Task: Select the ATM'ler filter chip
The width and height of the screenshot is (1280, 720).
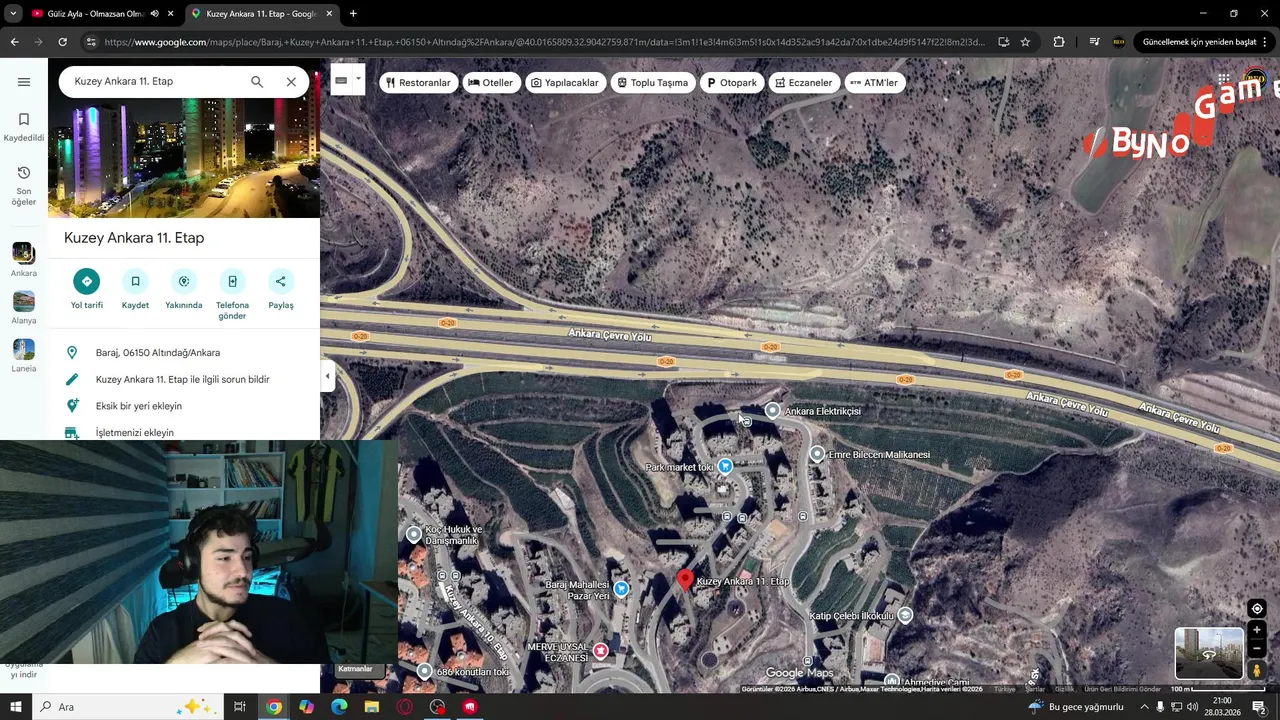Action: click(x=875, y=83)
